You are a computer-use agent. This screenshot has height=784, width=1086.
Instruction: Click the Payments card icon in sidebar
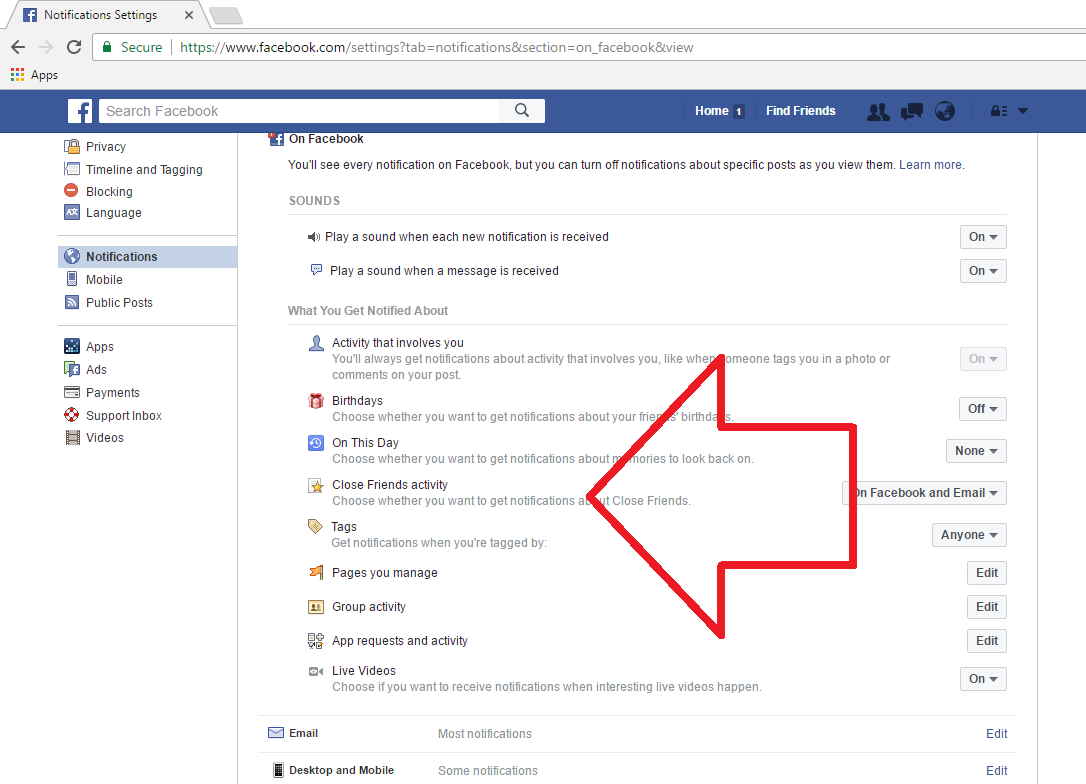[x=72, y=392]
